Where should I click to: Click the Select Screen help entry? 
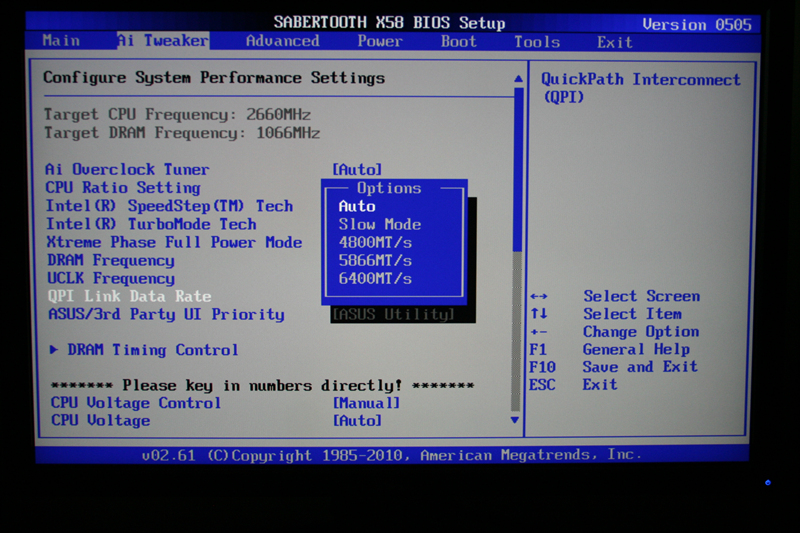pyautogui.click(x=641, y=296)
